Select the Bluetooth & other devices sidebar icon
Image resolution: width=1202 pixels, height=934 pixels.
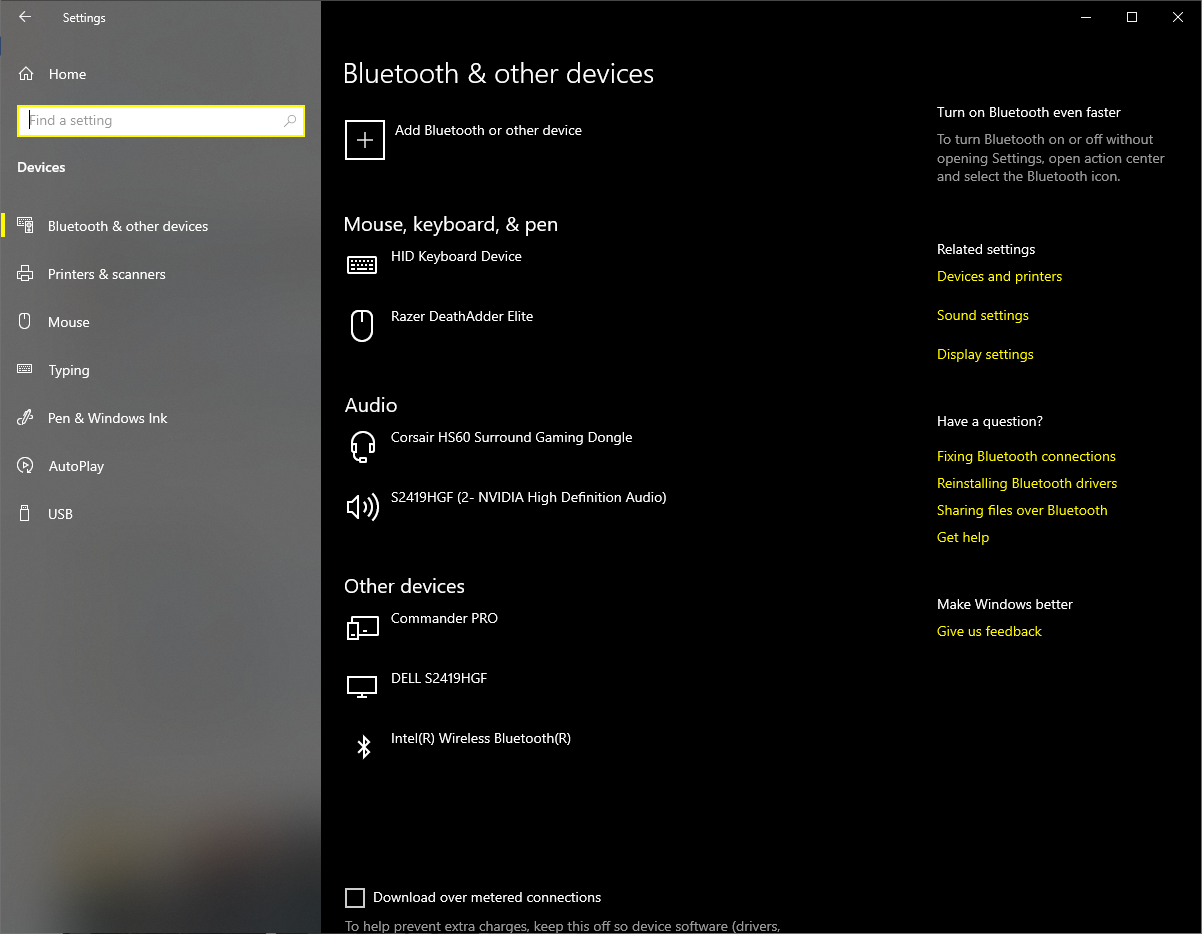[25, 226]
